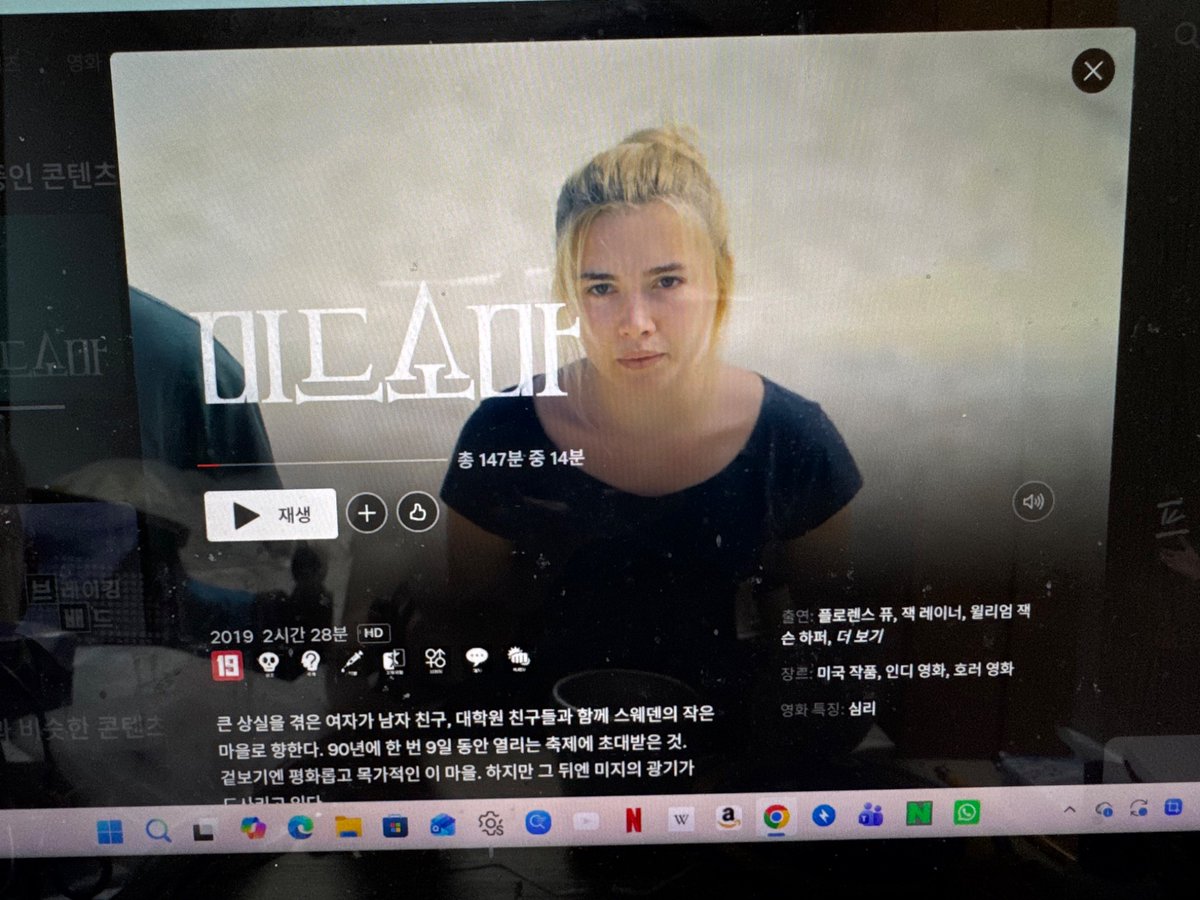This screenshot has width=1200, height=900.
Task: Add the movie to My List with the plus icon
Action: pyautogui.click(x=366, y=514)
